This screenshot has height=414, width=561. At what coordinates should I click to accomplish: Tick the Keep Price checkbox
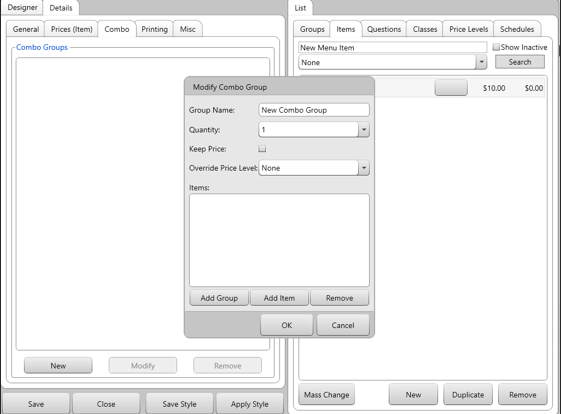point(262,148)
